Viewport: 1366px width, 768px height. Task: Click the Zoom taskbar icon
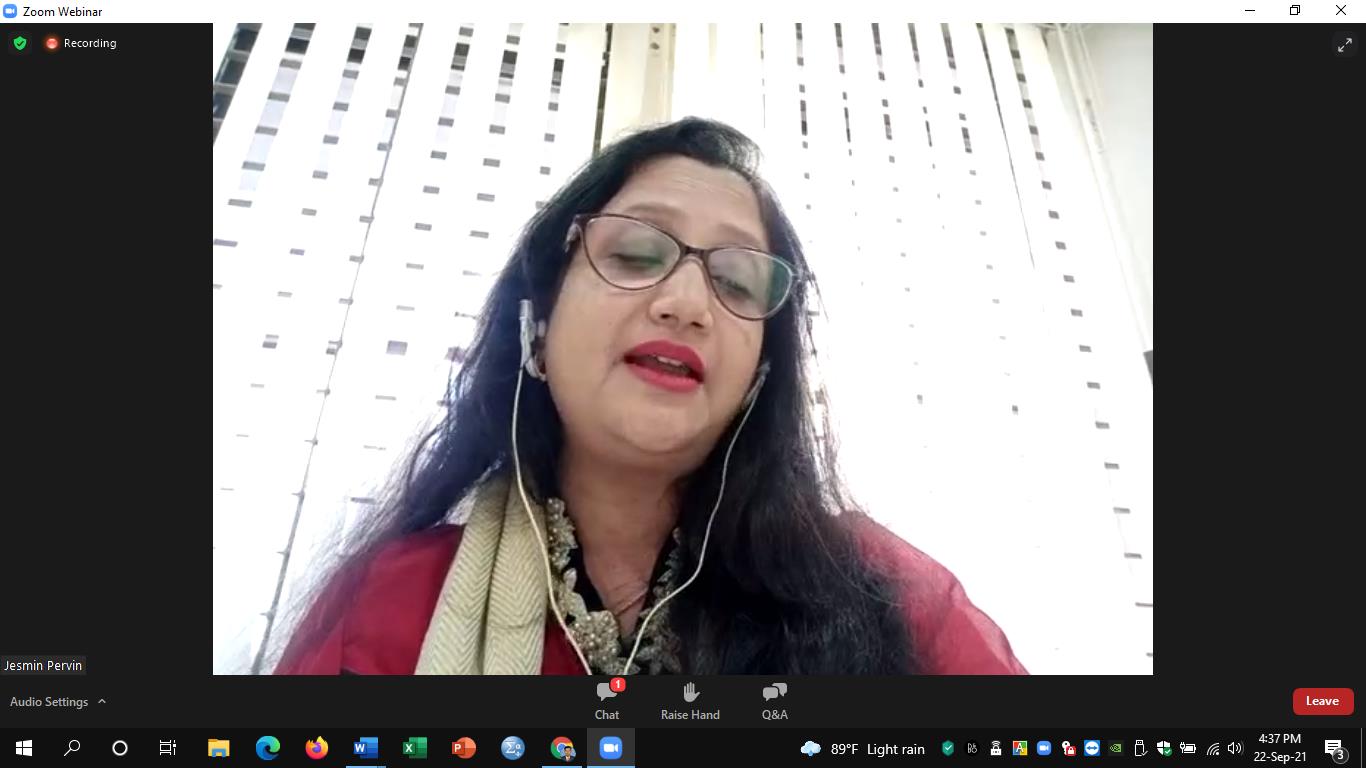click(x=611, y=748)
